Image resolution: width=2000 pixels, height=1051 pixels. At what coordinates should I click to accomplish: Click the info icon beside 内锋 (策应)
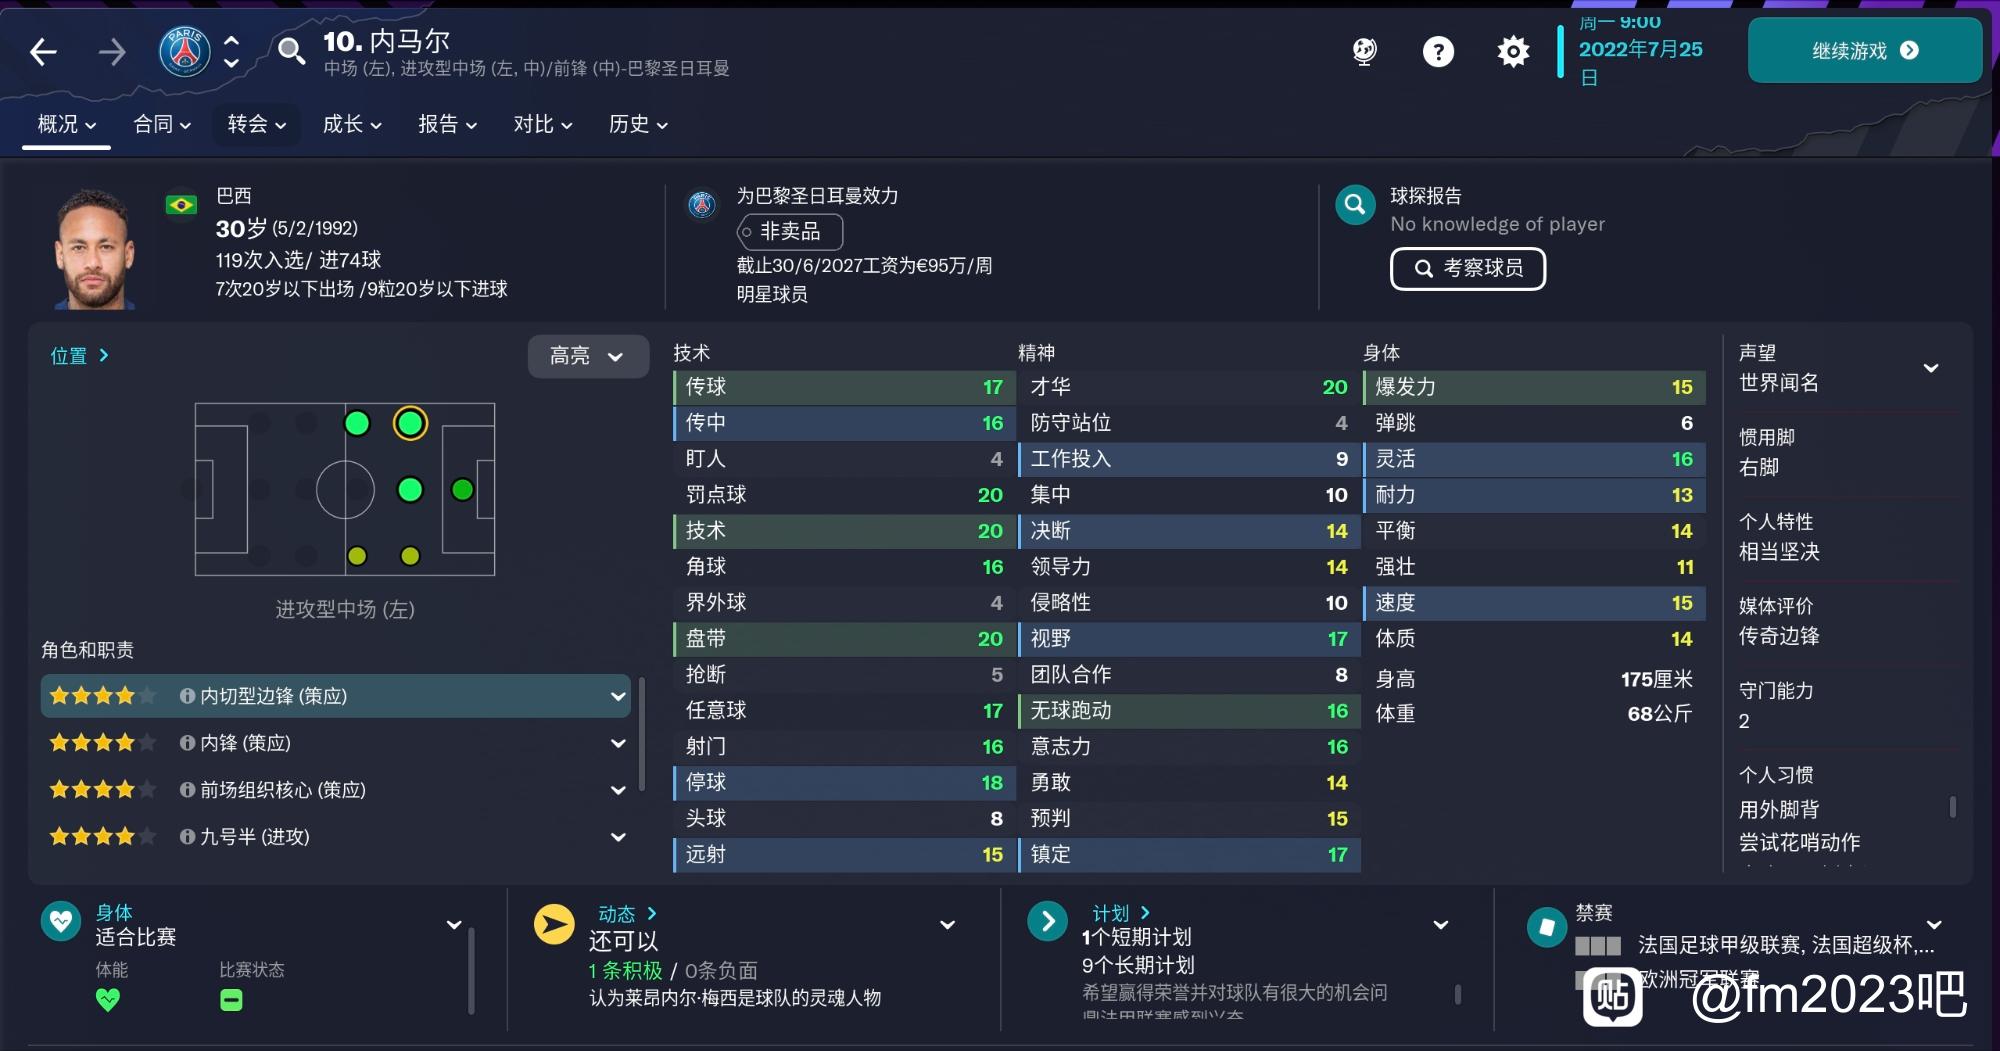pos(187,743)
